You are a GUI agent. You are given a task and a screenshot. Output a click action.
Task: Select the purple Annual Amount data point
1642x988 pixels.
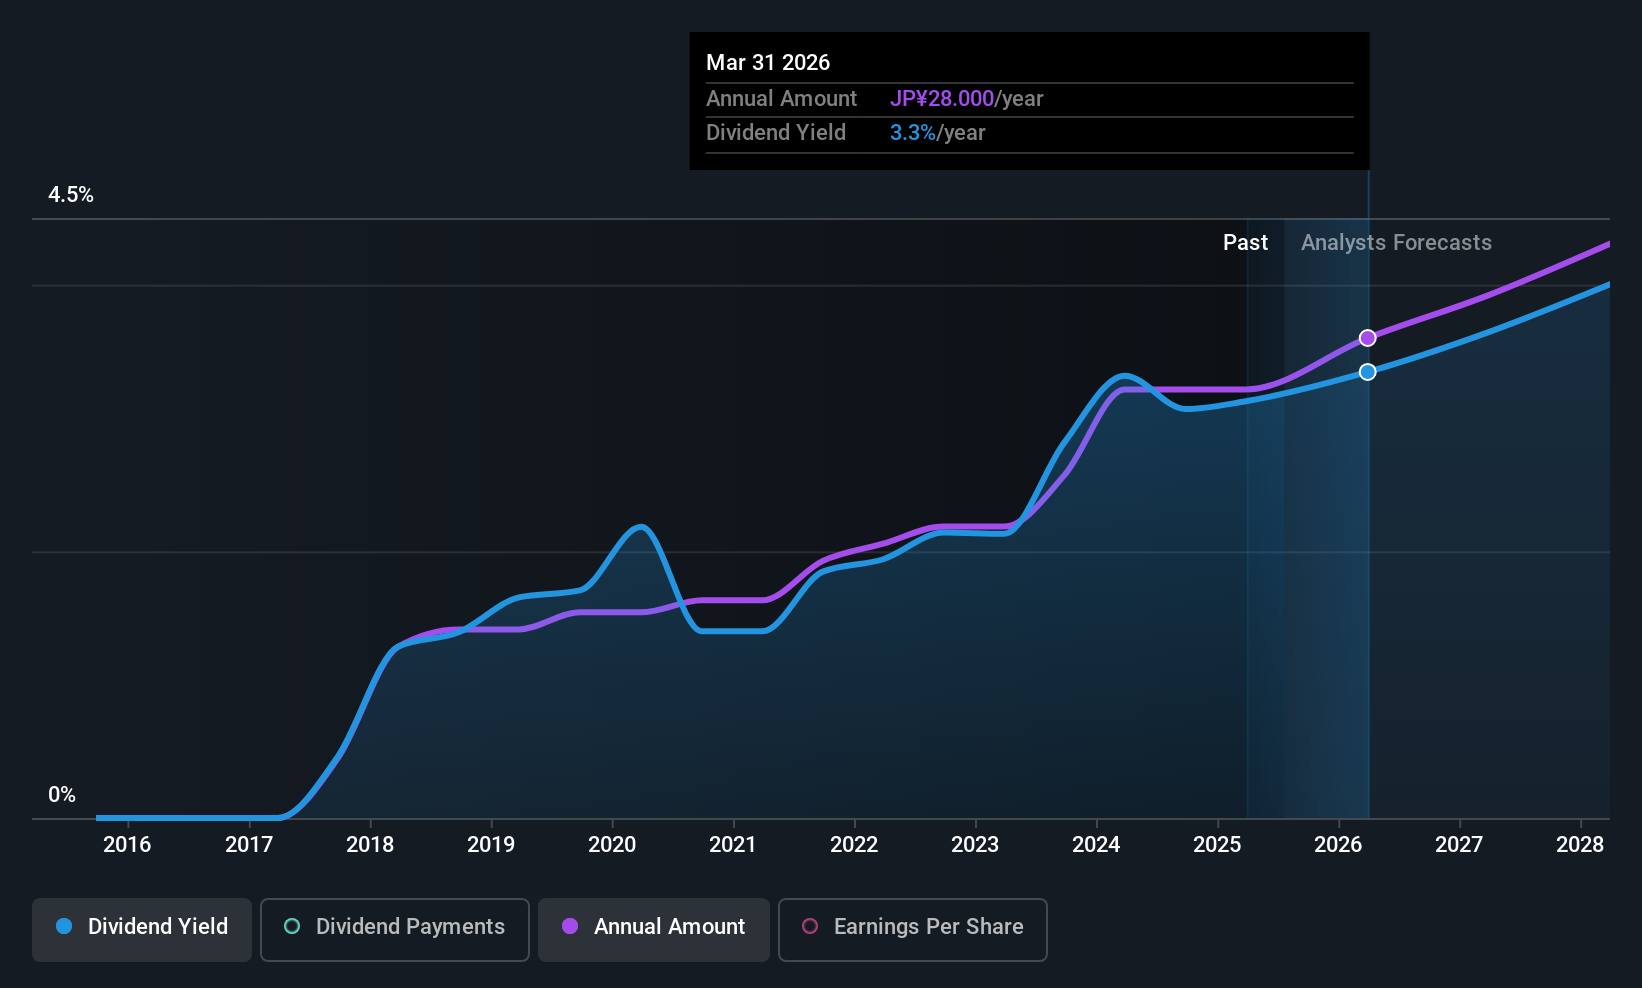point(1367,338)
